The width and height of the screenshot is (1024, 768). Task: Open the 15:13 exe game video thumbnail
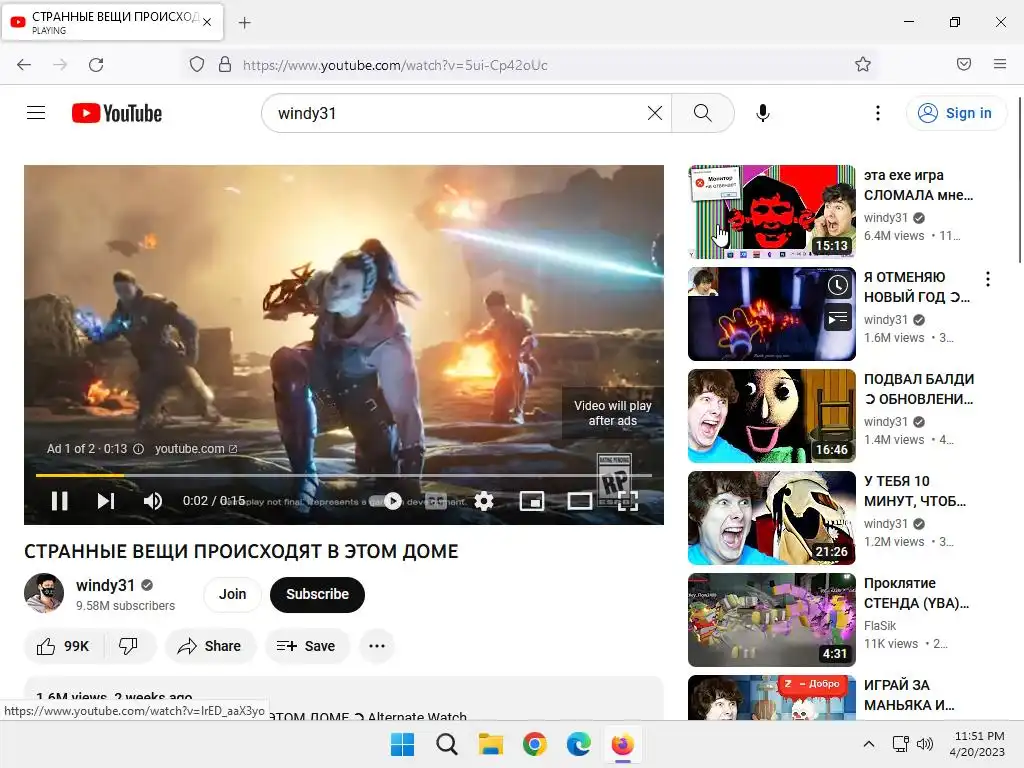(771, 212)
